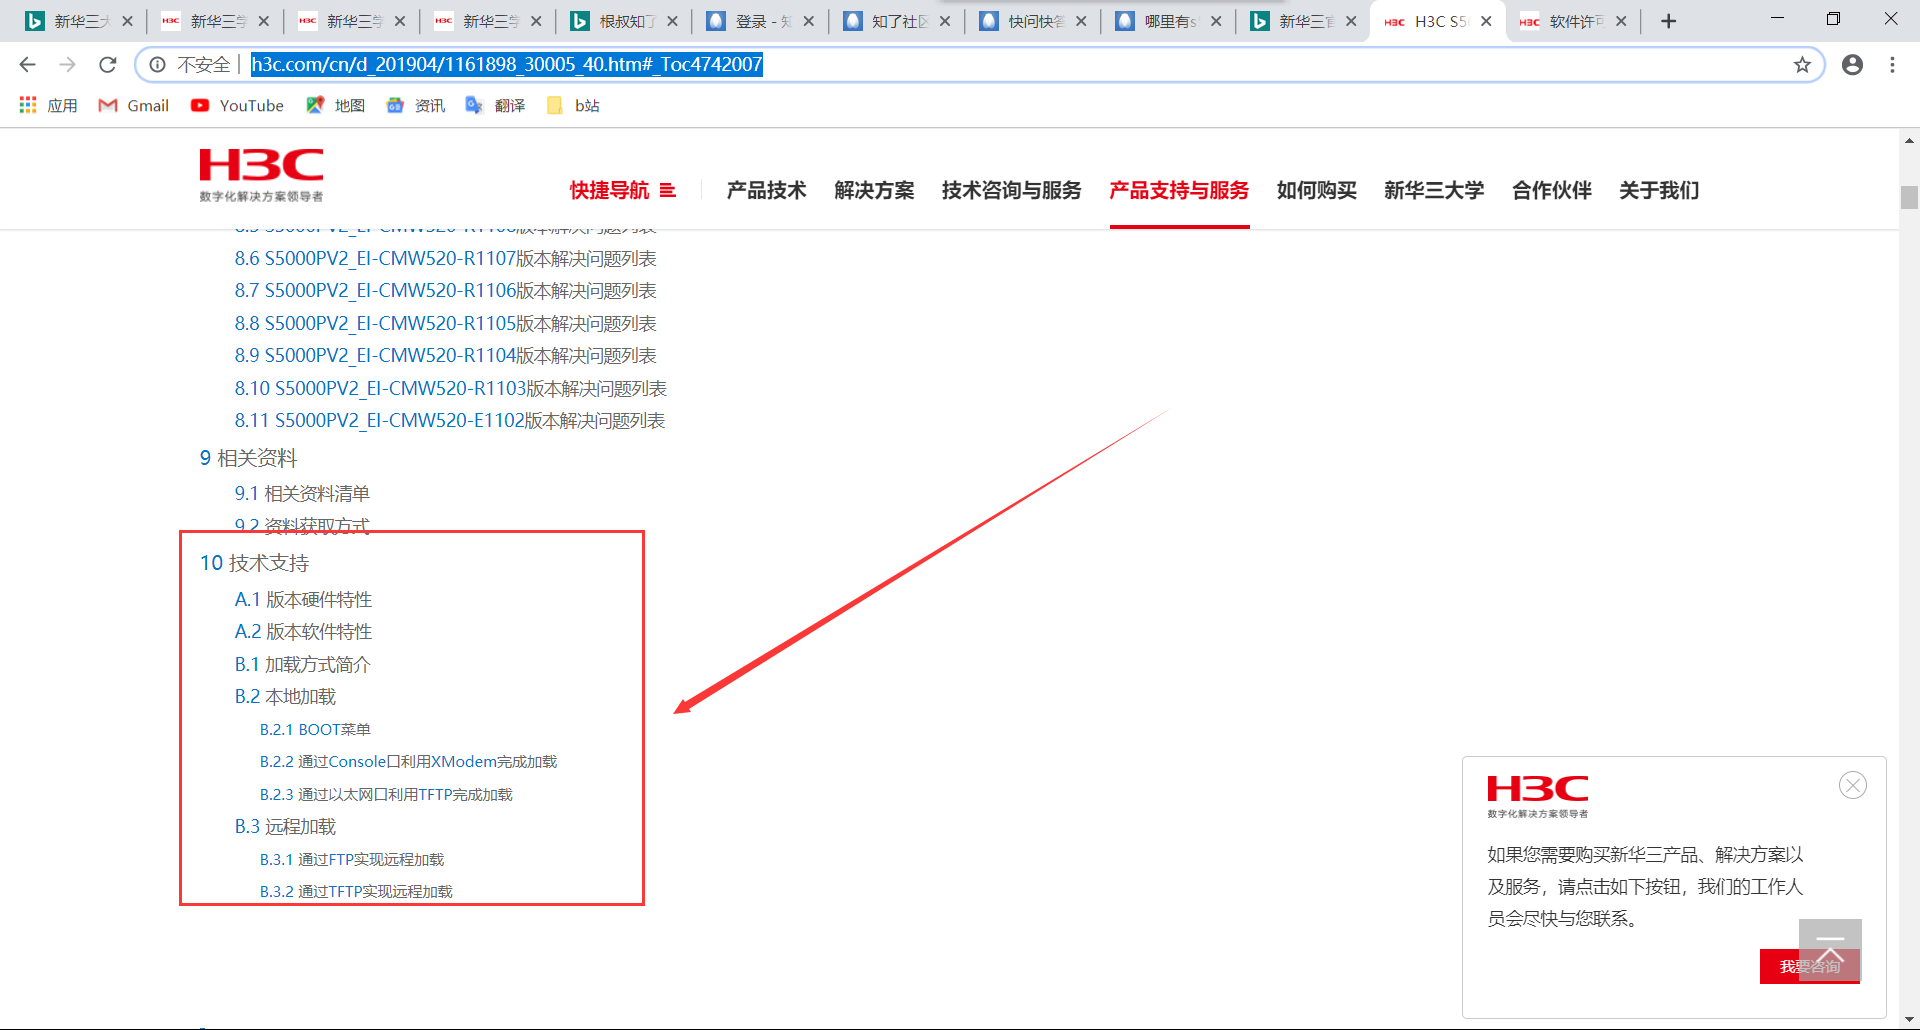Go to A.2 版本软件特性
Image resolution: width=1920 pixels, height=1030 pixels.
304,632
